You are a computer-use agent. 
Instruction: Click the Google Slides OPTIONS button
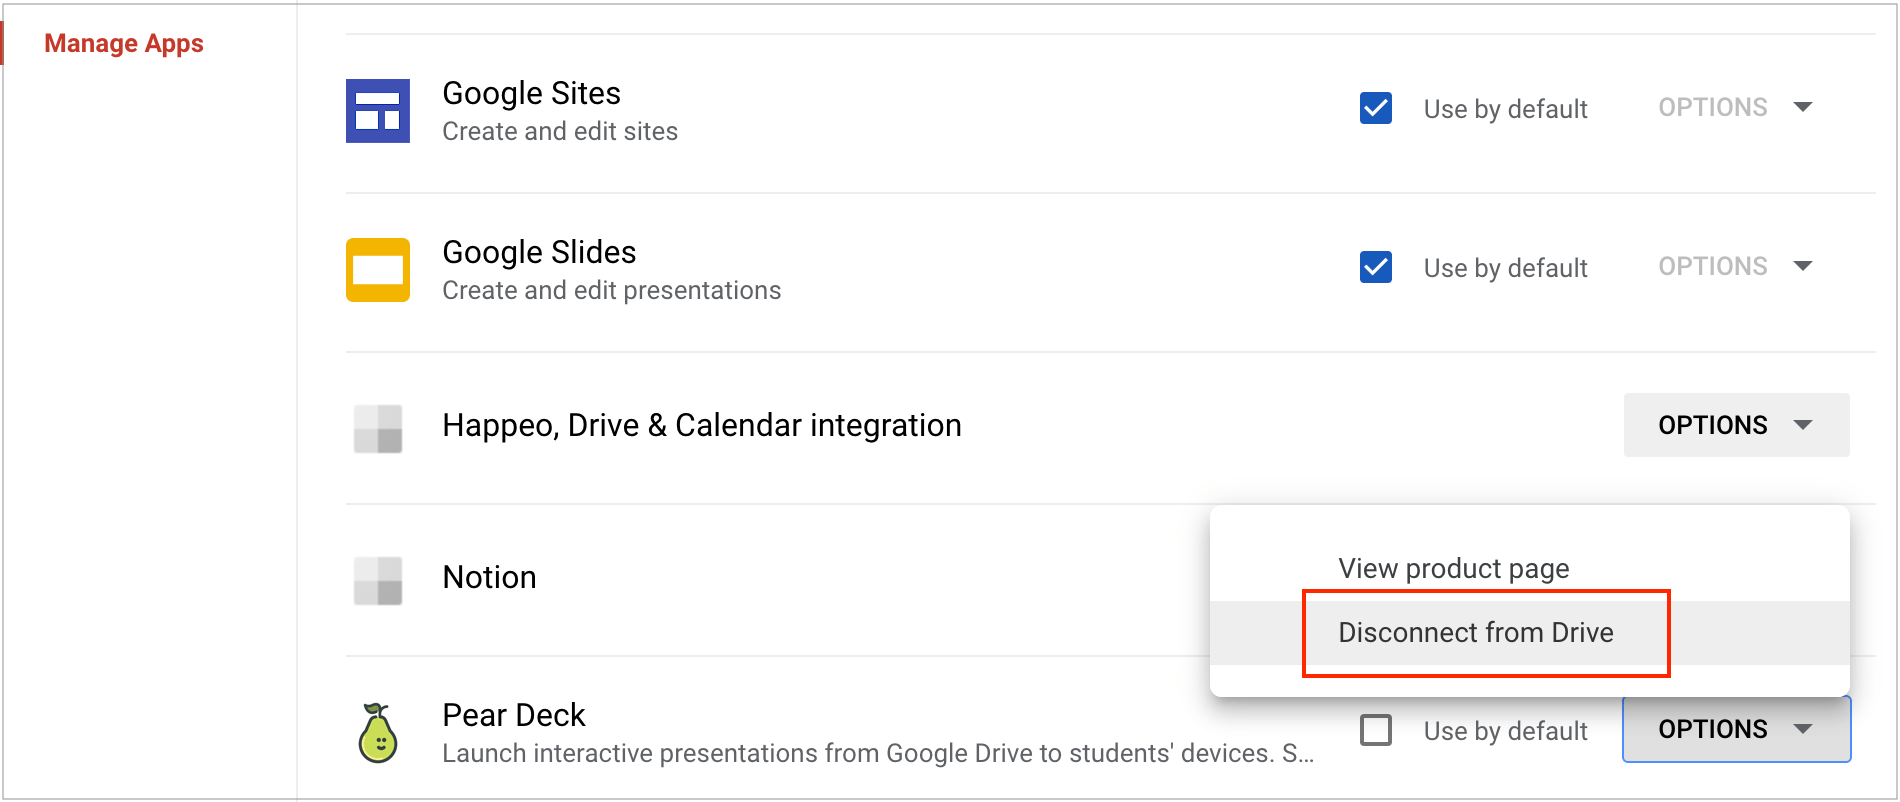coord(1736,266)
